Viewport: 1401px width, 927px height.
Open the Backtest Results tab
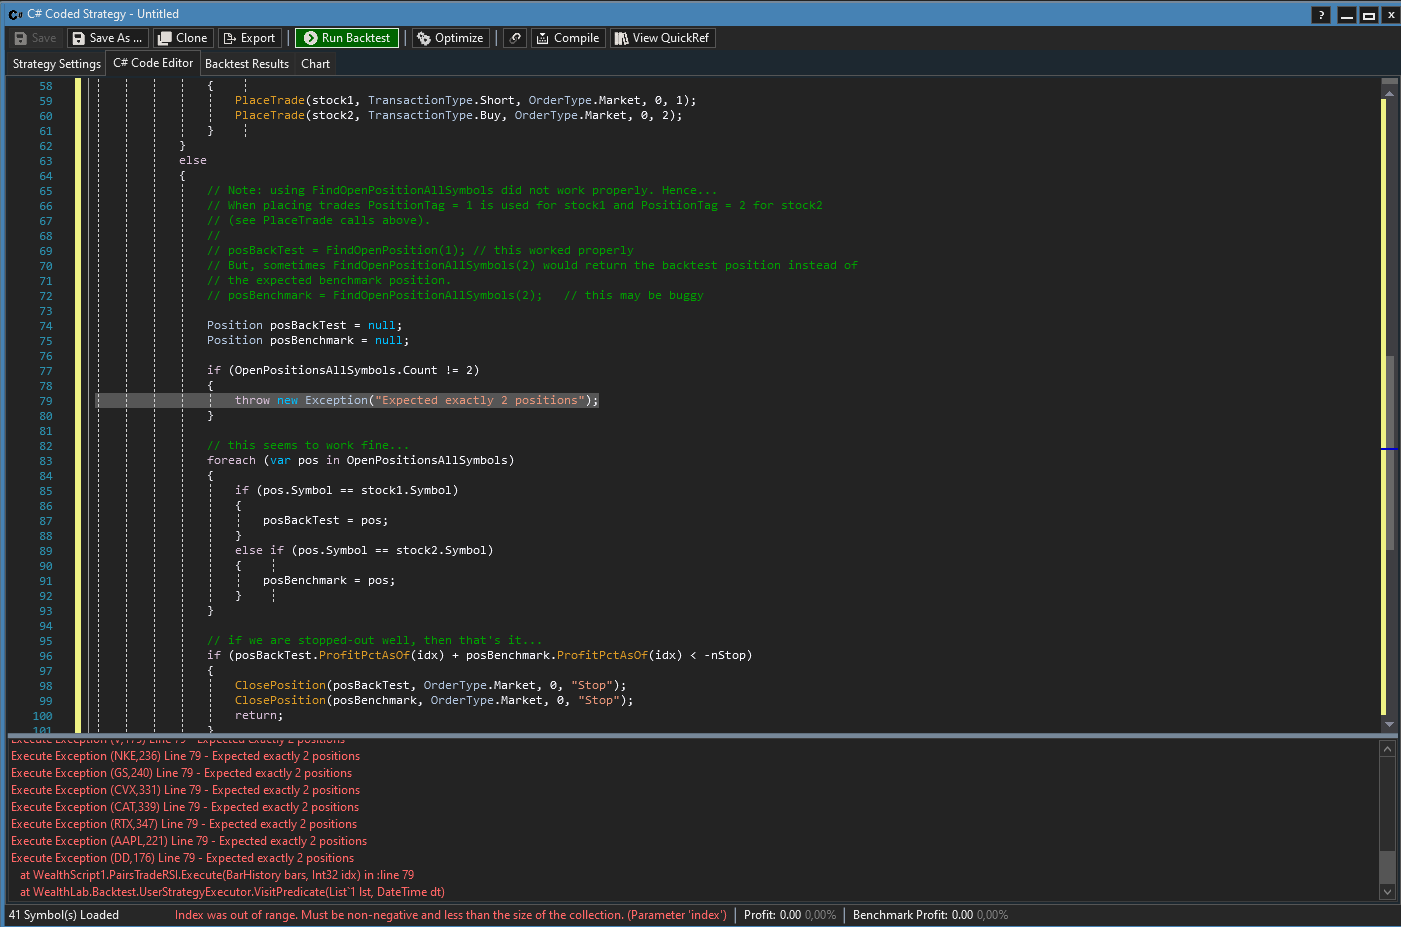pos(246,64)
